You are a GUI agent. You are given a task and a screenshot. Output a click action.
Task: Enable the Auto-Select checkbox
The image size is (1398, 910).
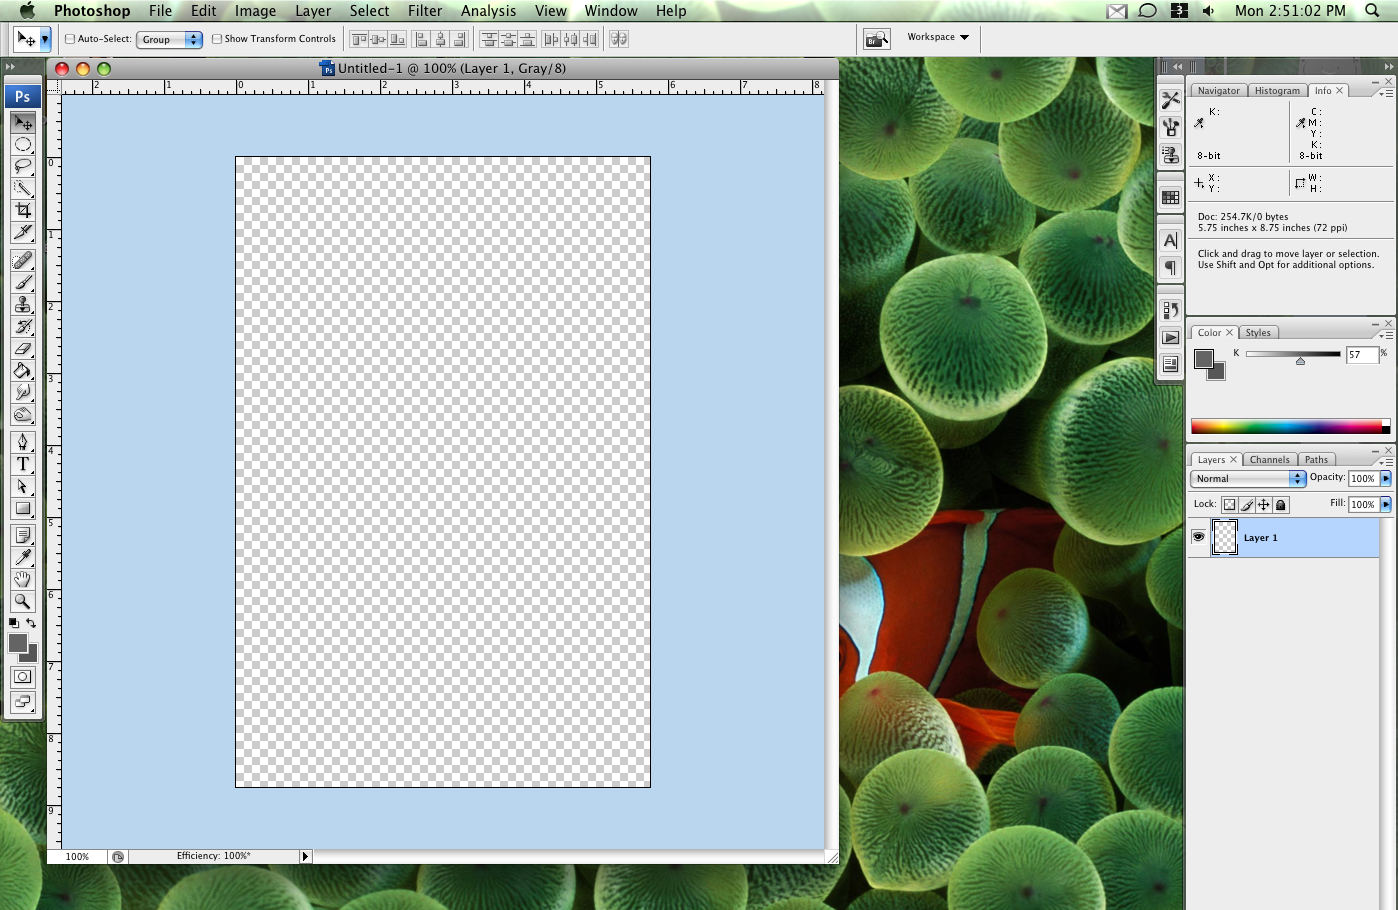tap(69, 39)
